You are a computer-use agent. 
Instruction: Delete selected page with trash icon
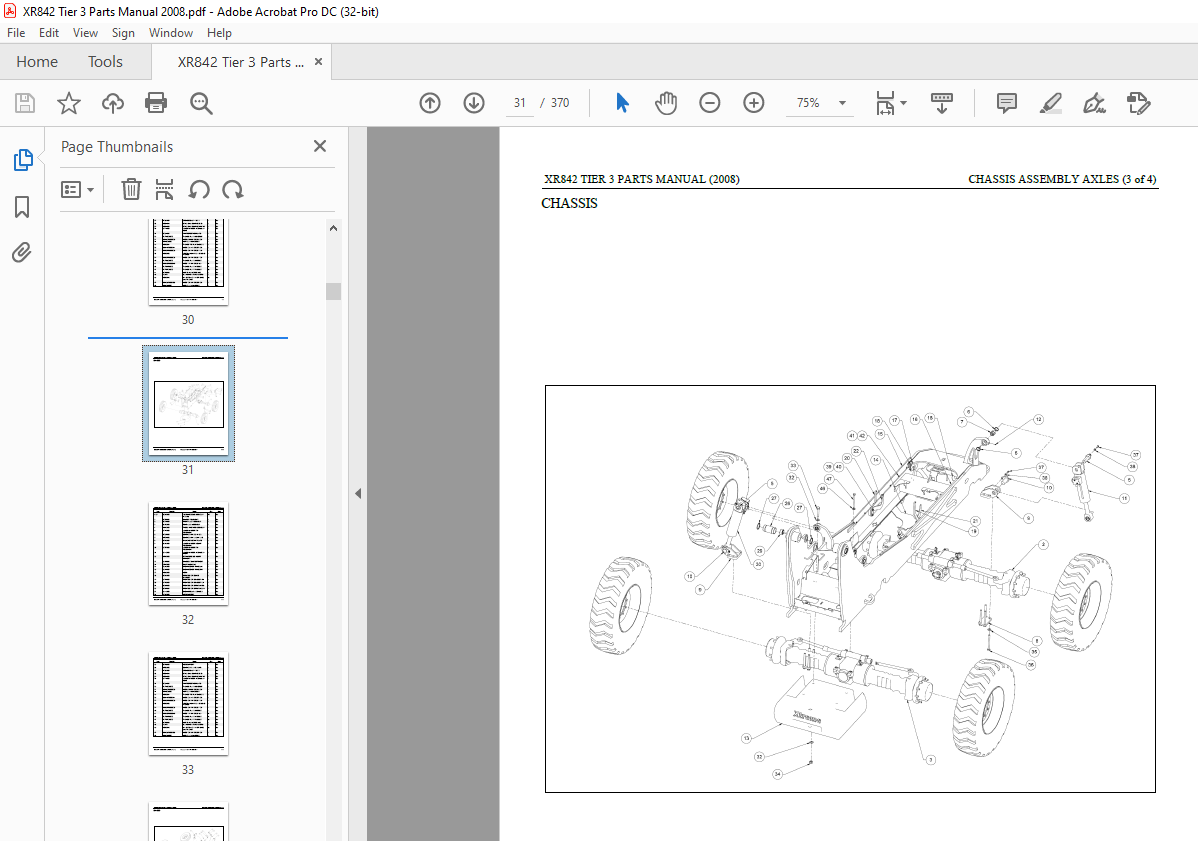tap(131, 189)
